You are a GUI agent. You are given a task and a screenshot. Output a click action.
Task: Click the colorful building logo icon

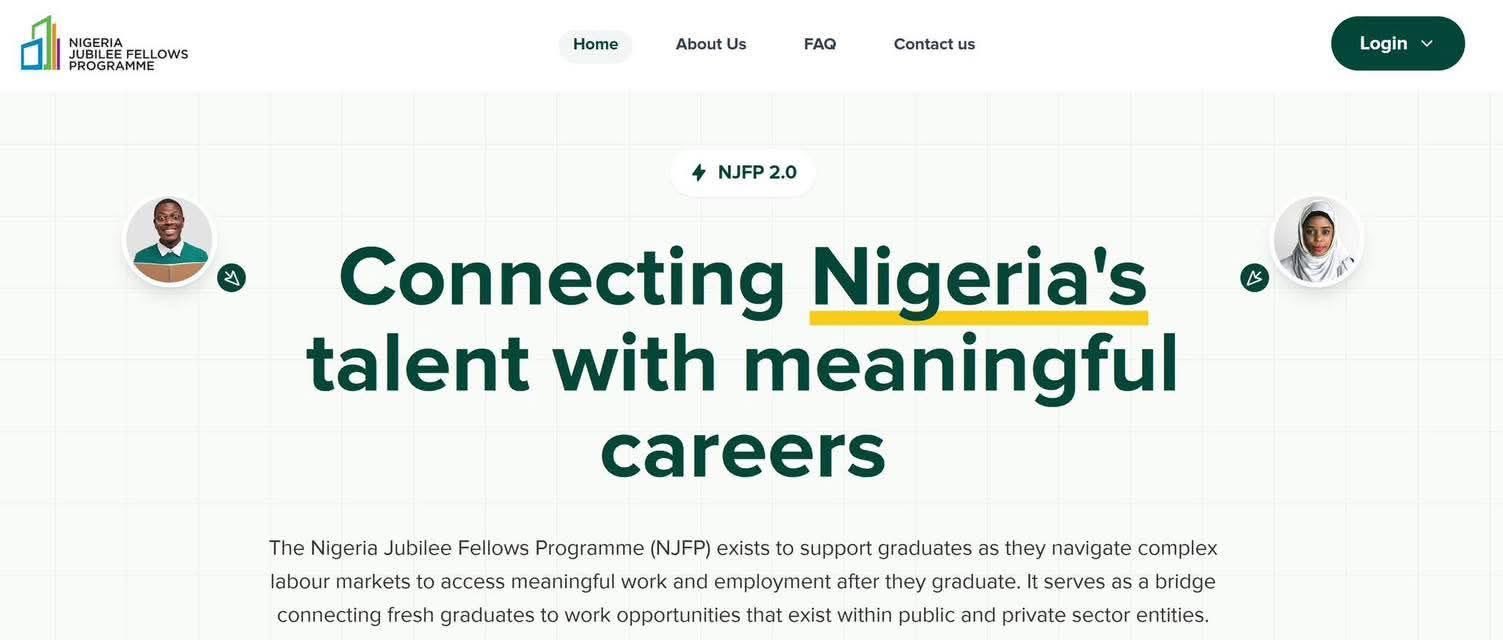point(40,44)
